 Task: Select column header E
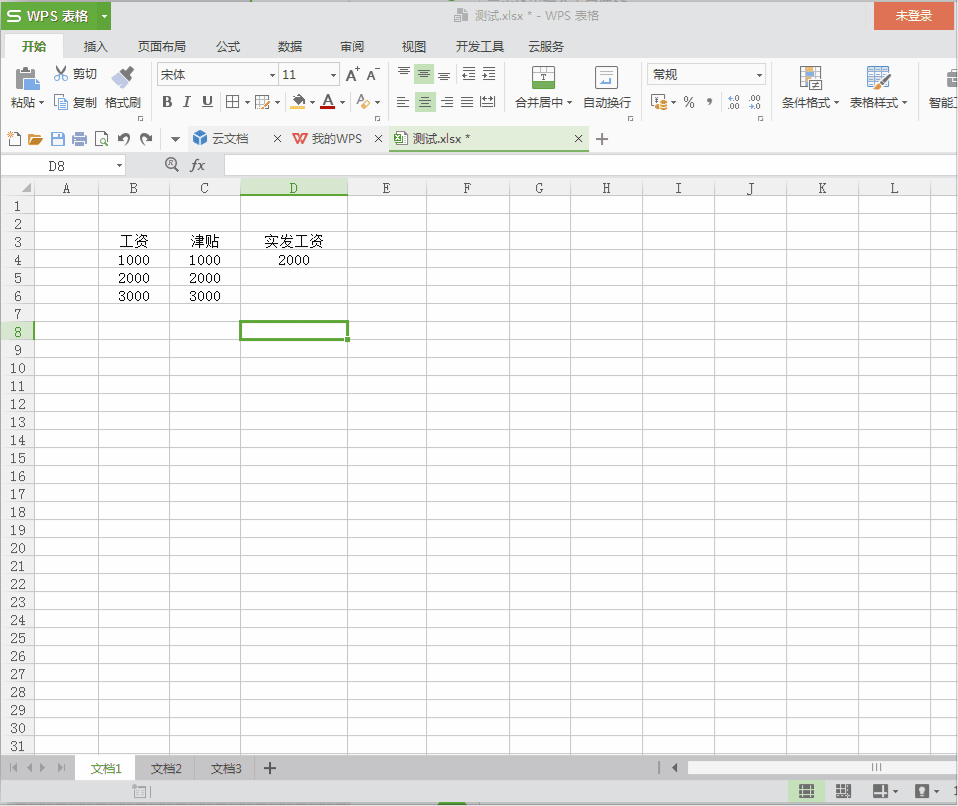386,188
